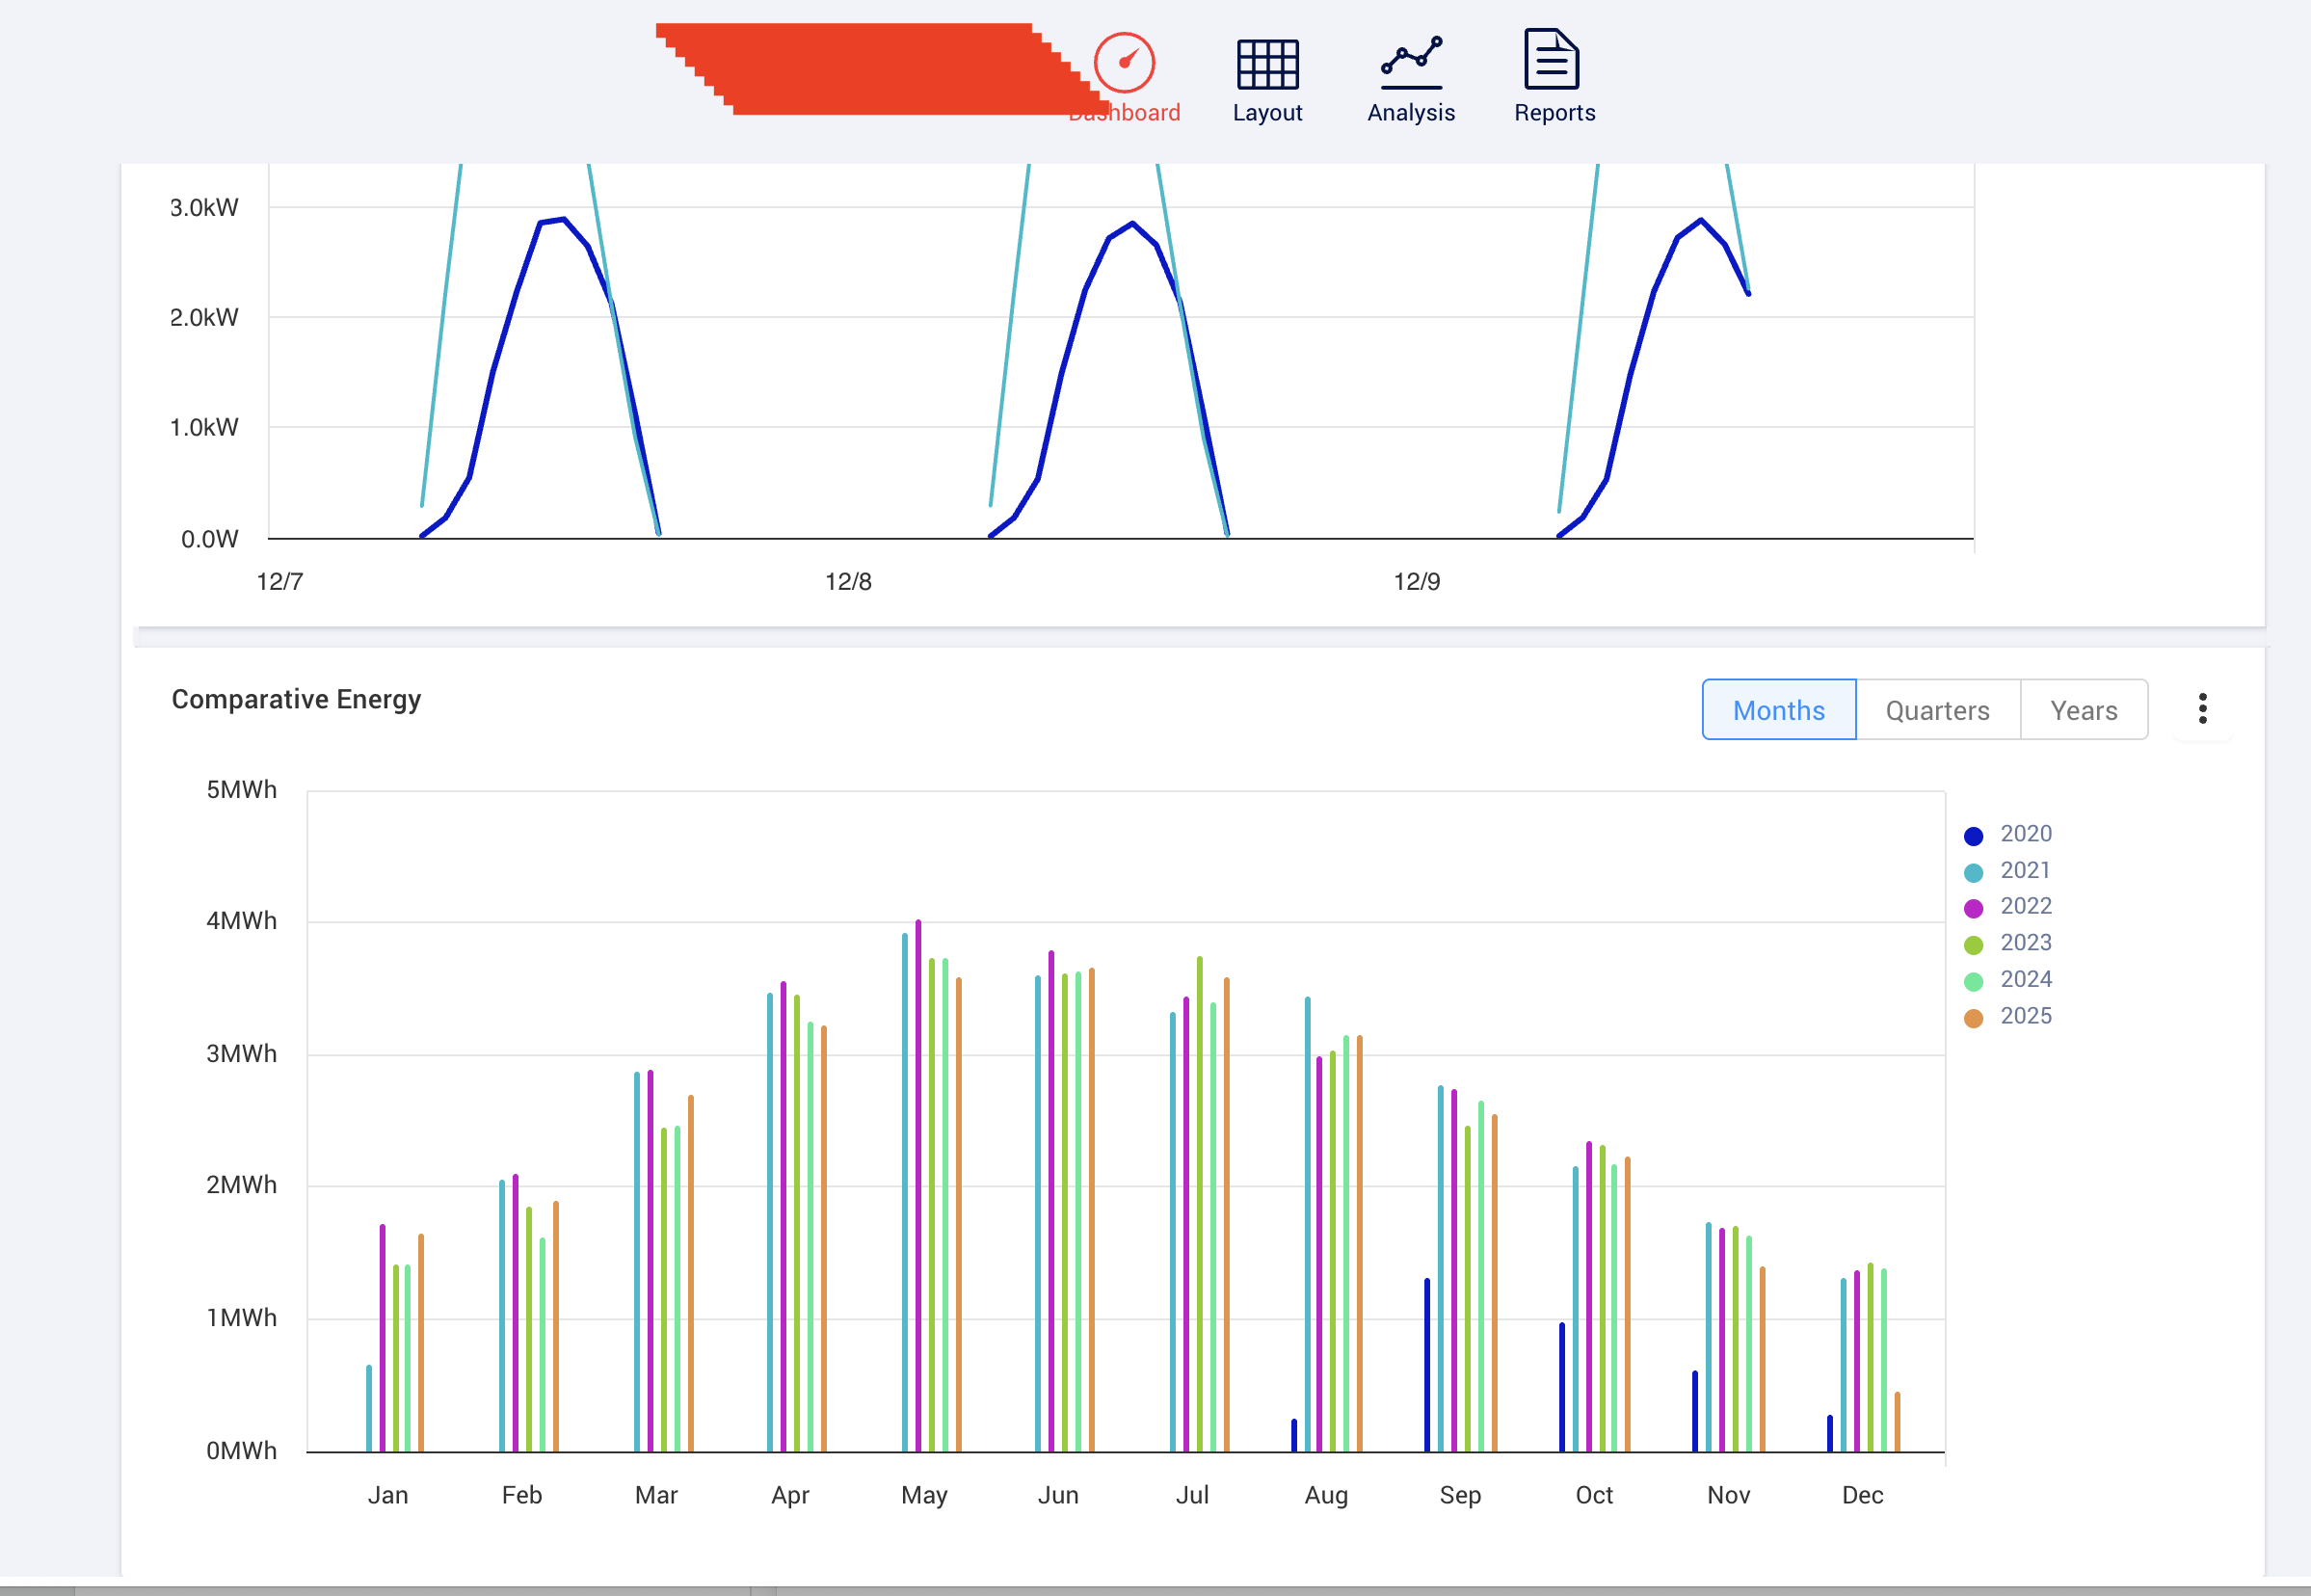Open the Analysis line-chart icon
This screenshot has width=2311, height=1596.
[x=1411, y=62]
